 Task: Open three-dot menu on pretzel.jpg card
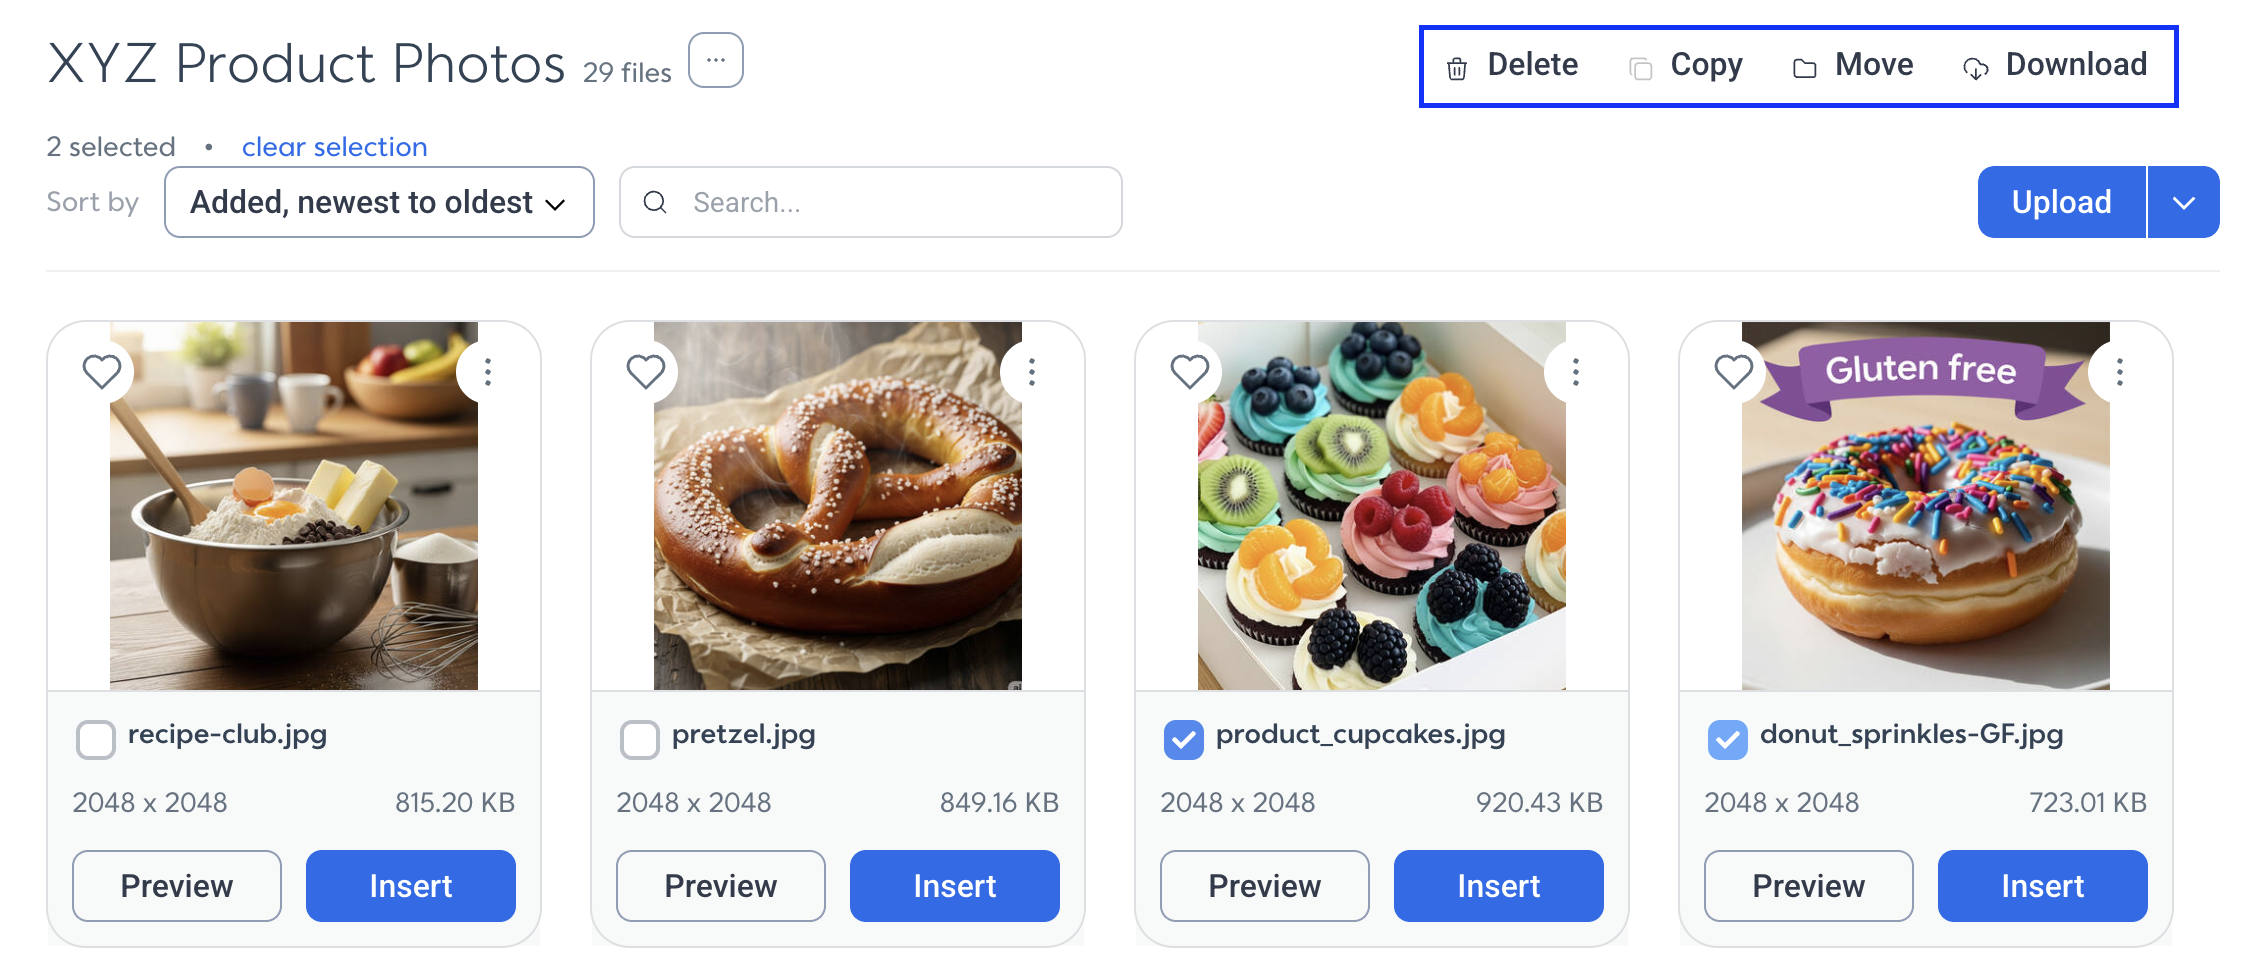coord(1032,372)
